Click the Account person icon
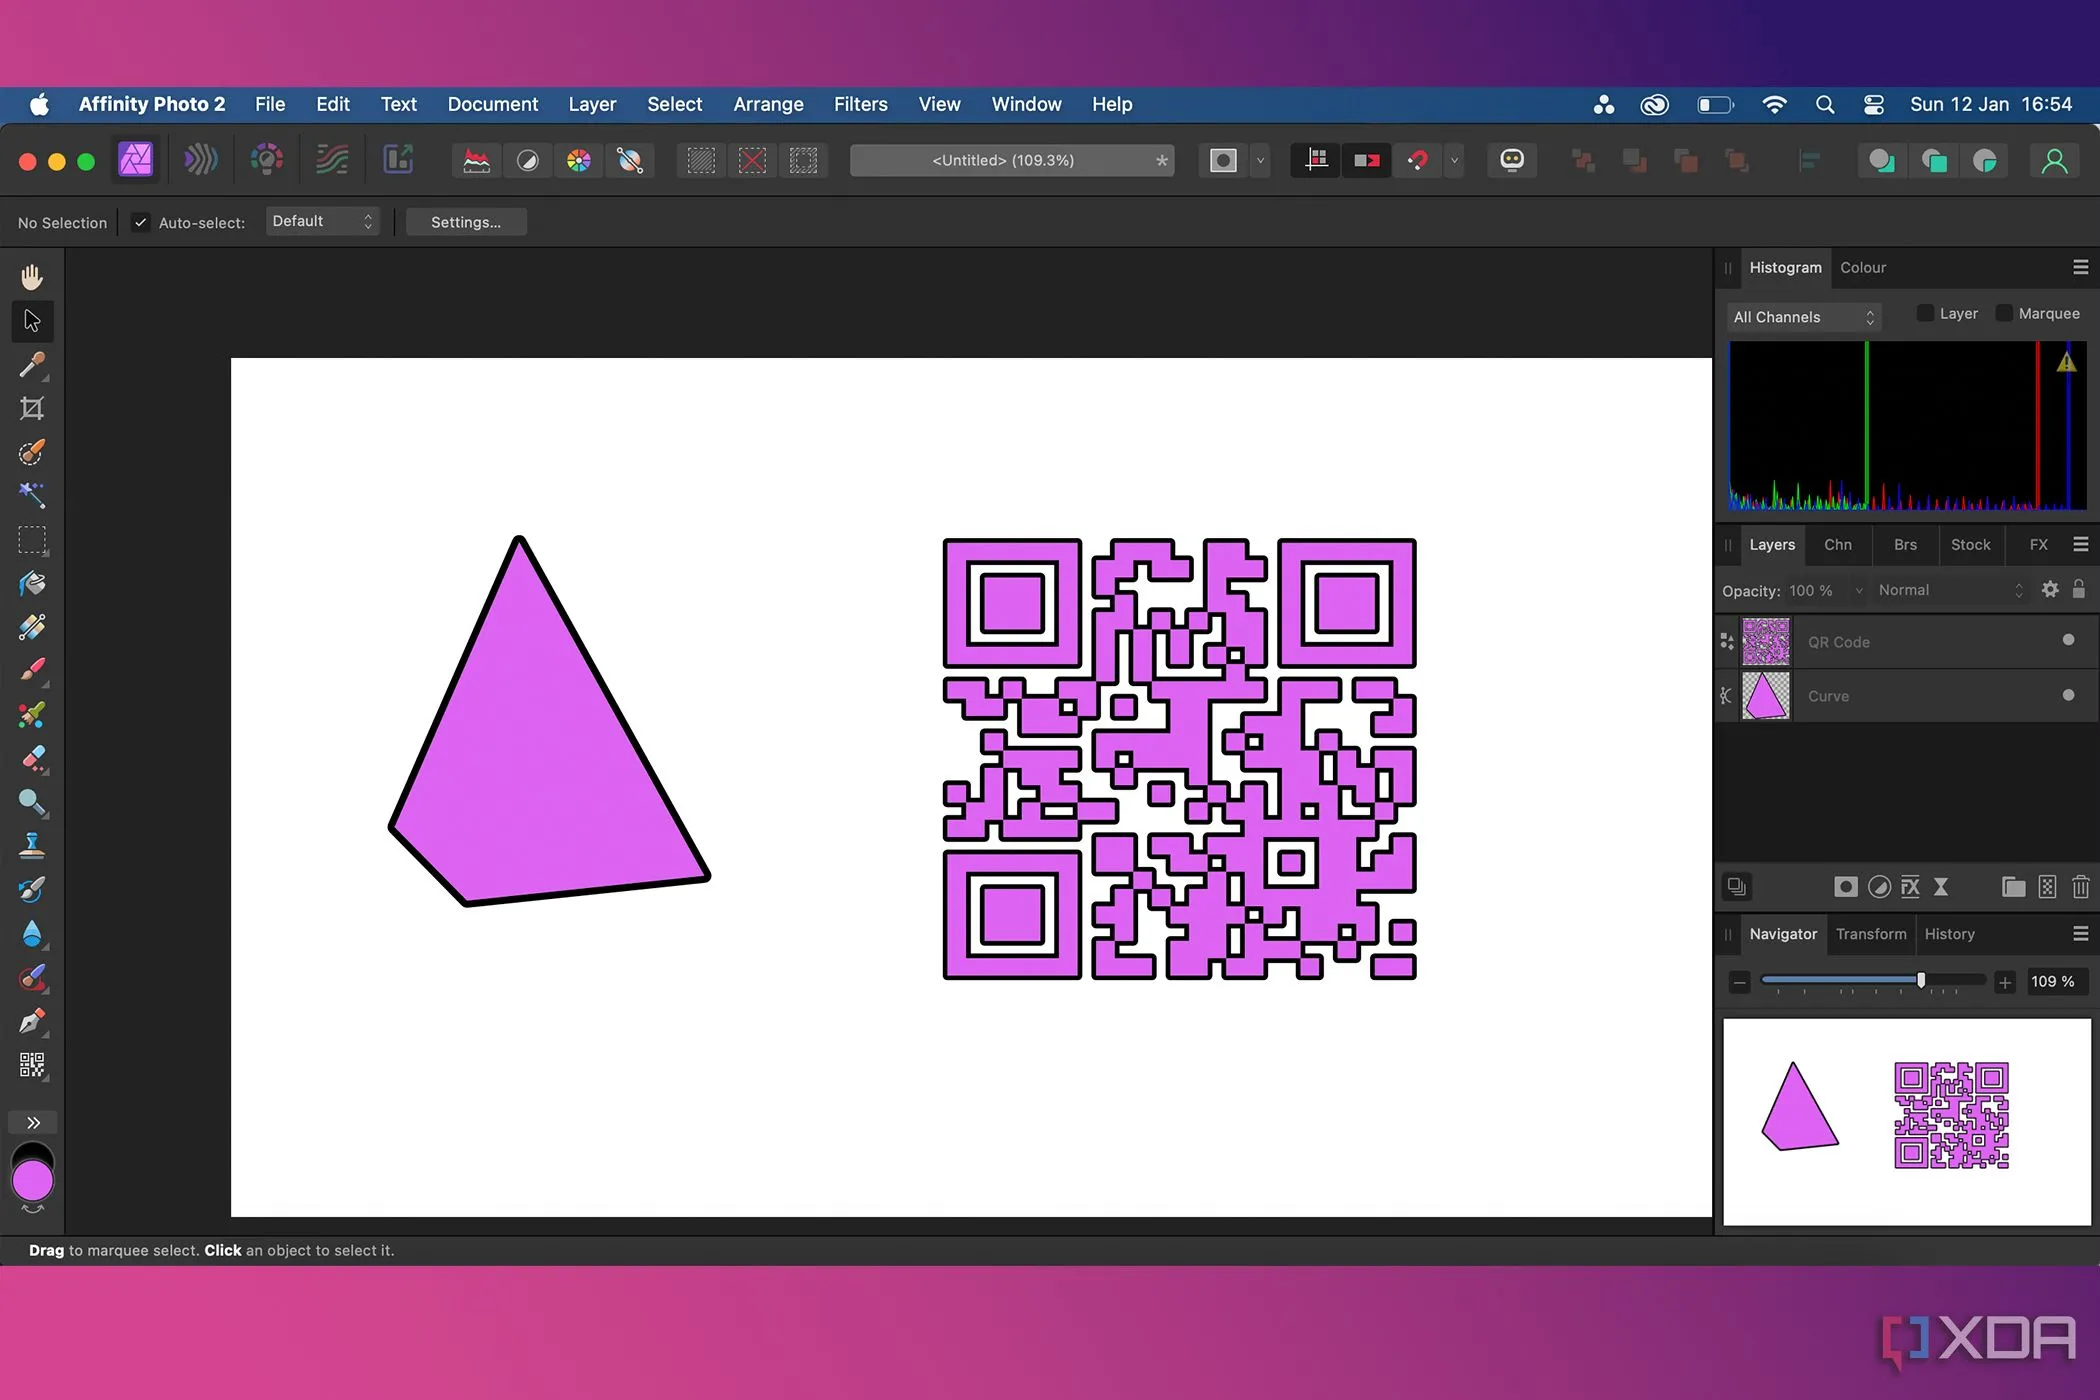Image resolution: width=2100 pixels, height=1400 pixels. [x=2054, y=161]
